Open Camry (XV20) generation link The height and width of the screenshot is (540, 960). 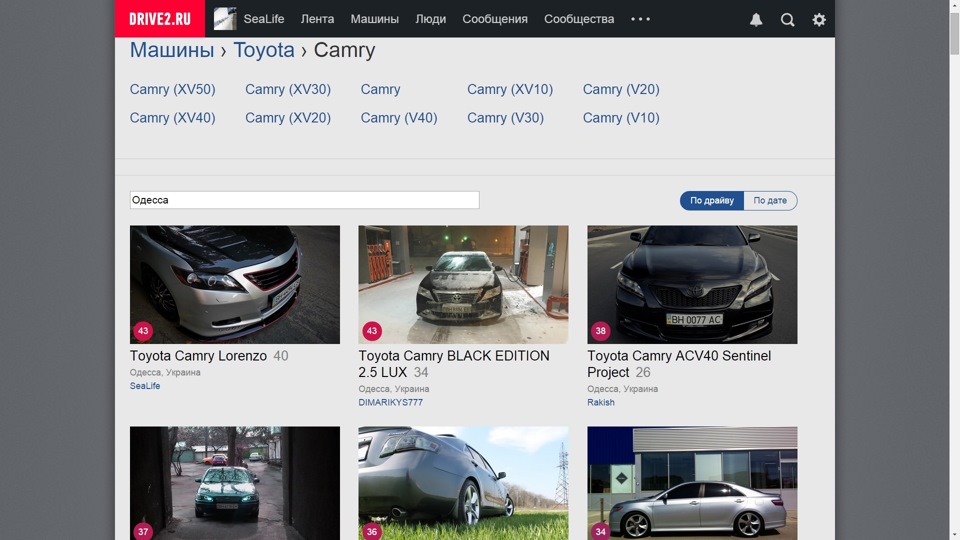(288, 118)
